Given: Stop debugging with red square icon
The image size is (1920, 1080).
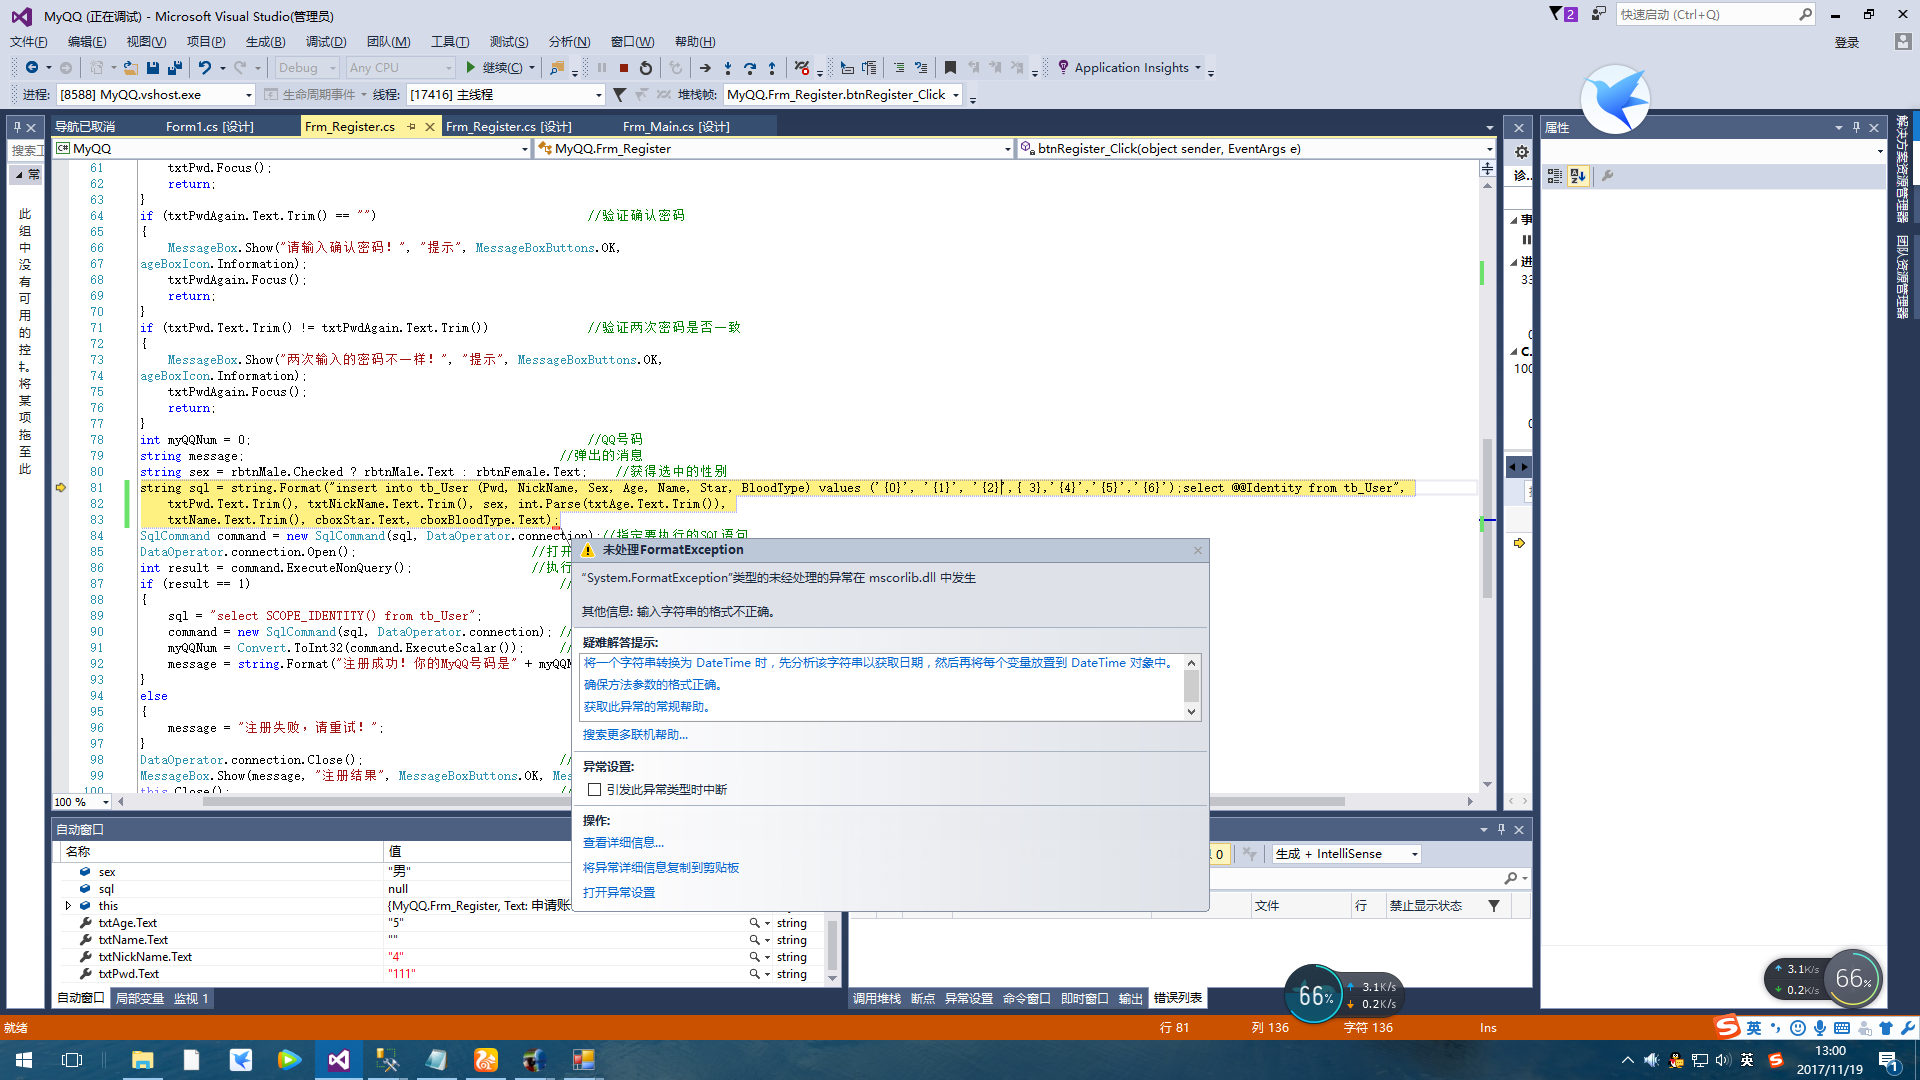Looking at the screenshot, I should click(624, 68).
